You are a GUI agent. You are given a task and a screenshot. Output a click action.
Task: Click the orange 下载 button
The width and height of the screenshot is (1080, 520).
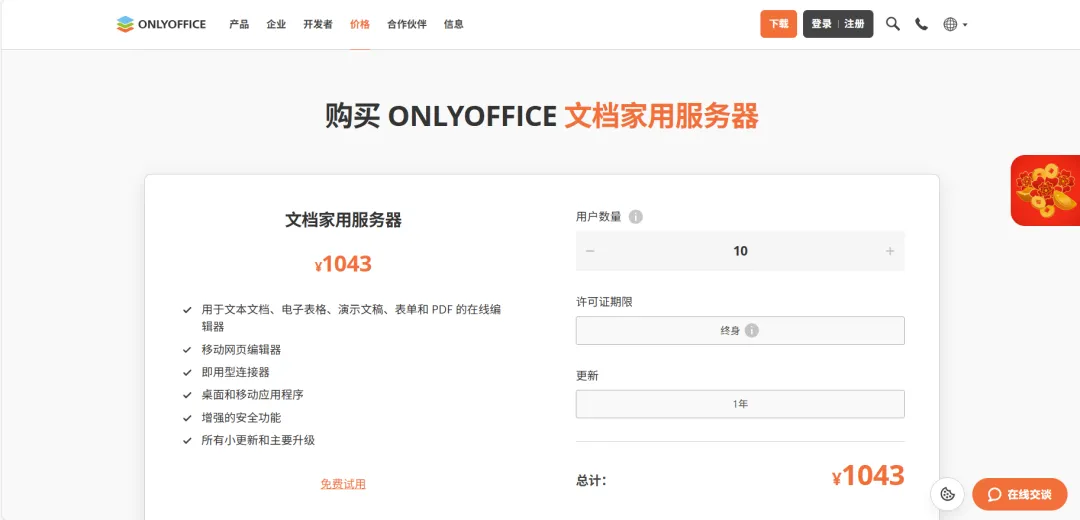[778, 24]
